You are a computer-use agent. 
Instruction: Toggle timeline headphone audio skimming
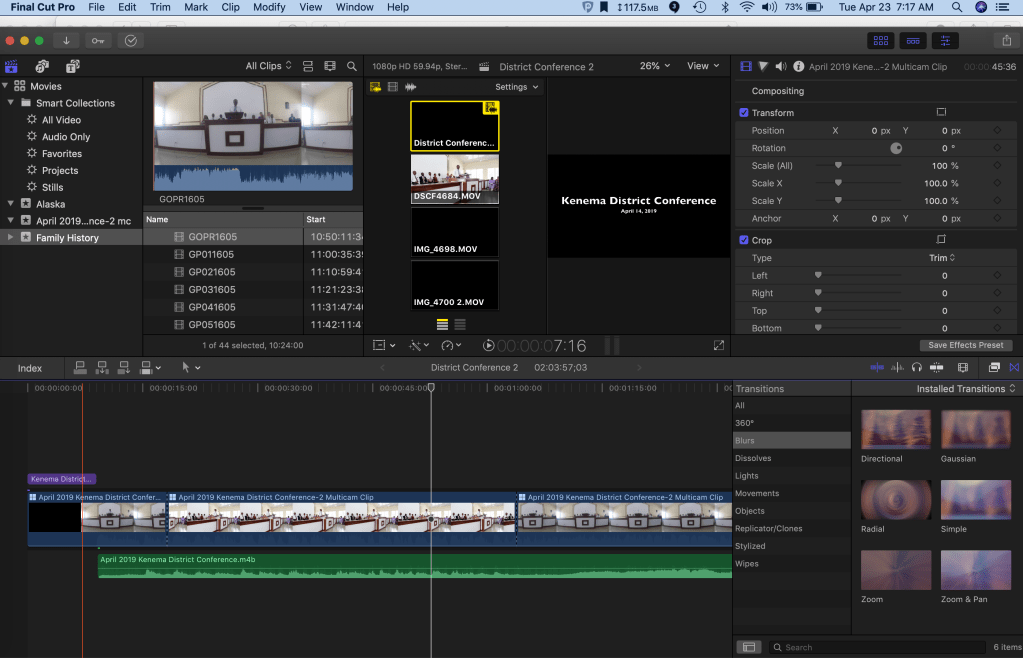point(916,368)
